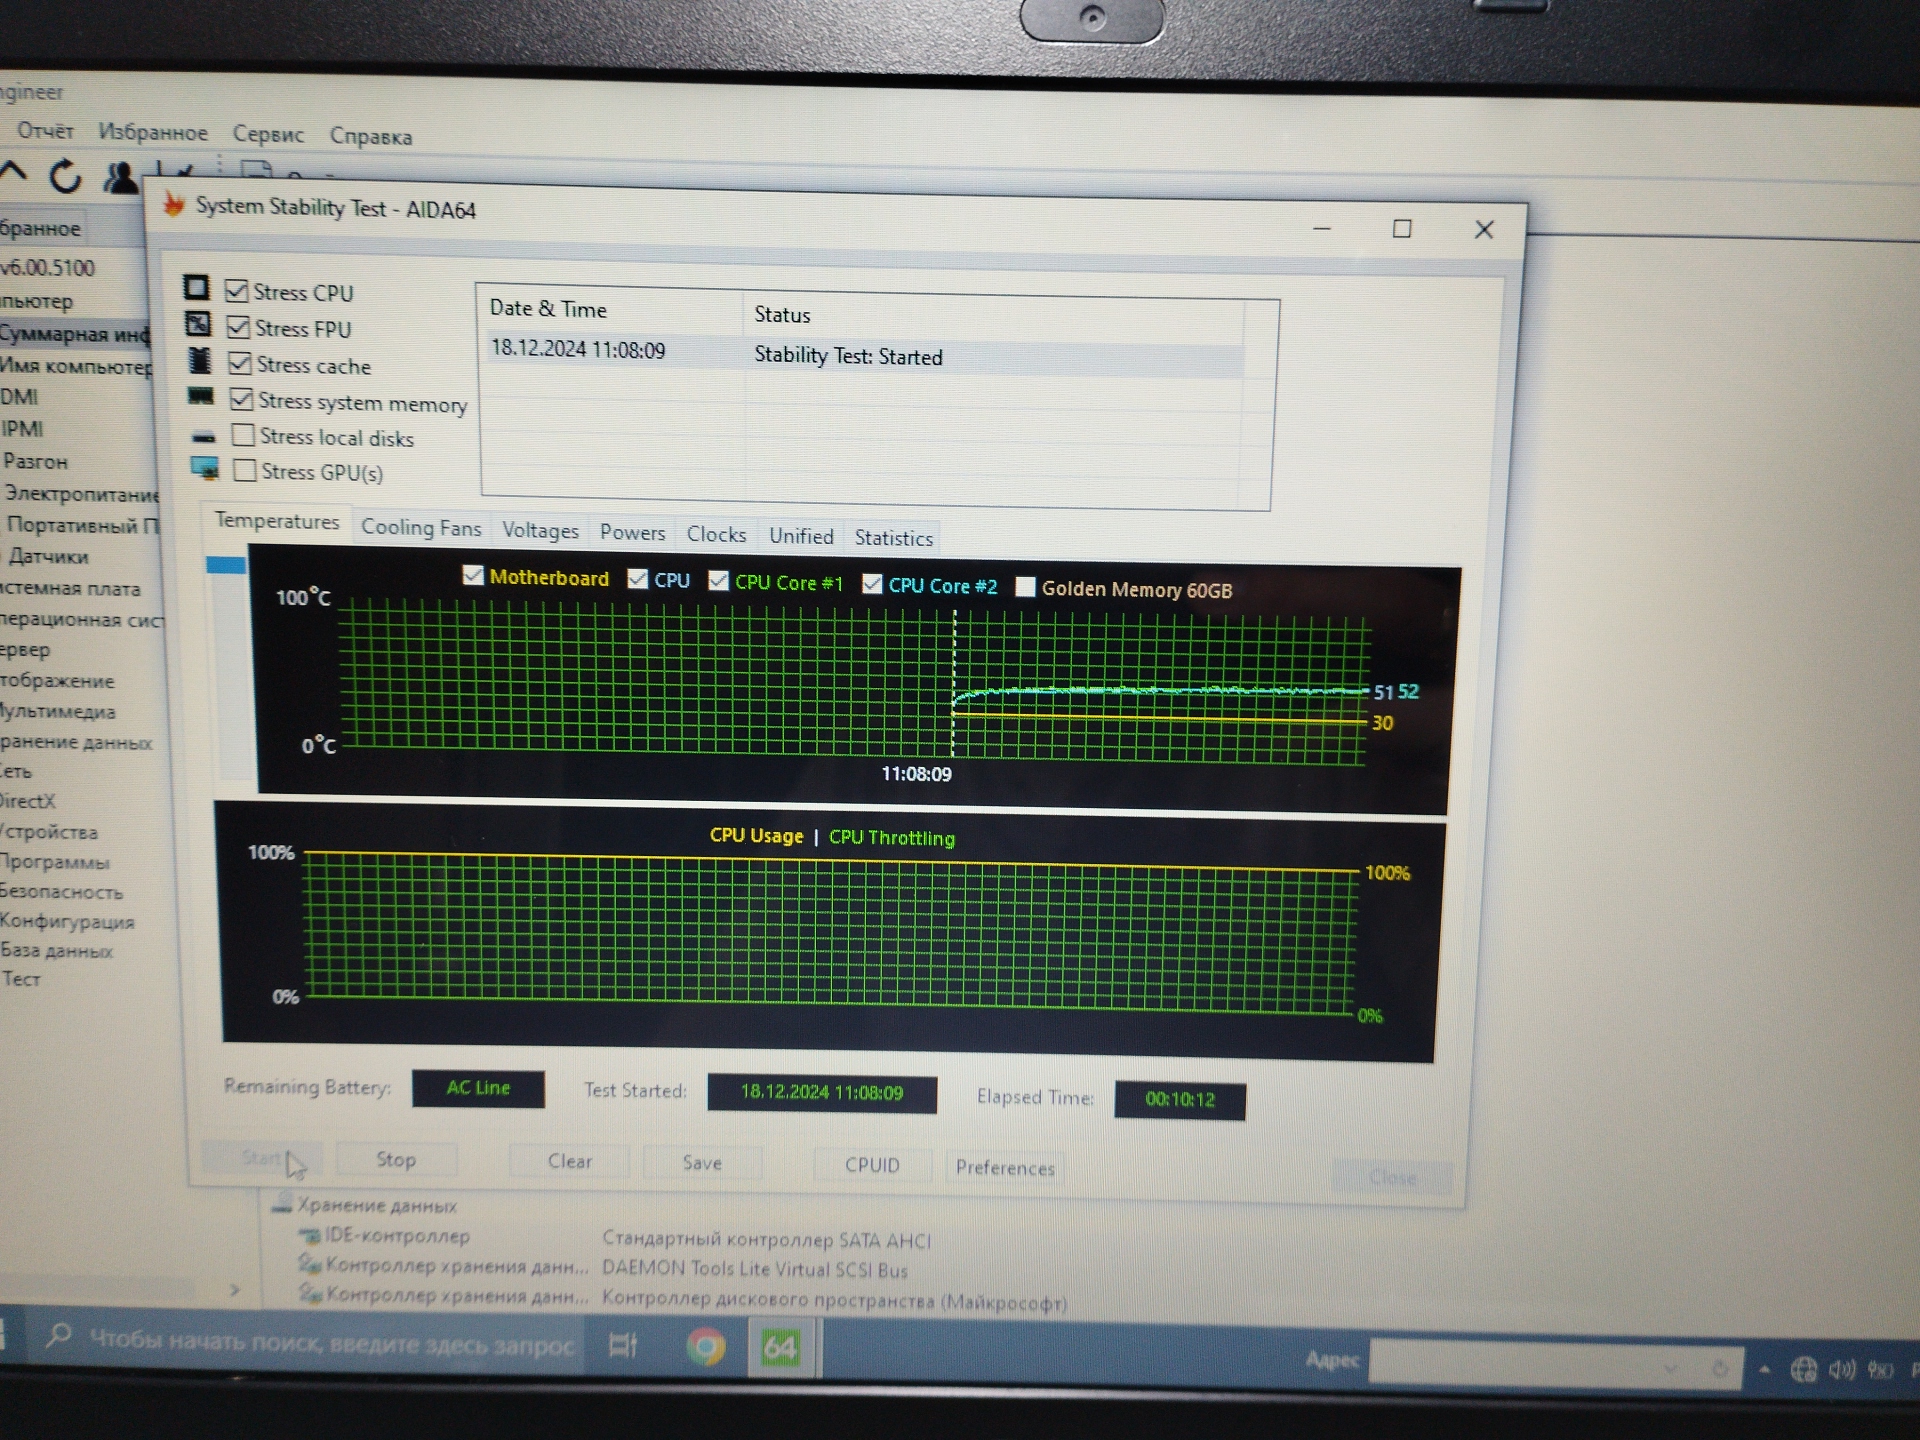Open the Powers tab
Viewport: 1920px width, 1440px height.
tap(632, 532)
